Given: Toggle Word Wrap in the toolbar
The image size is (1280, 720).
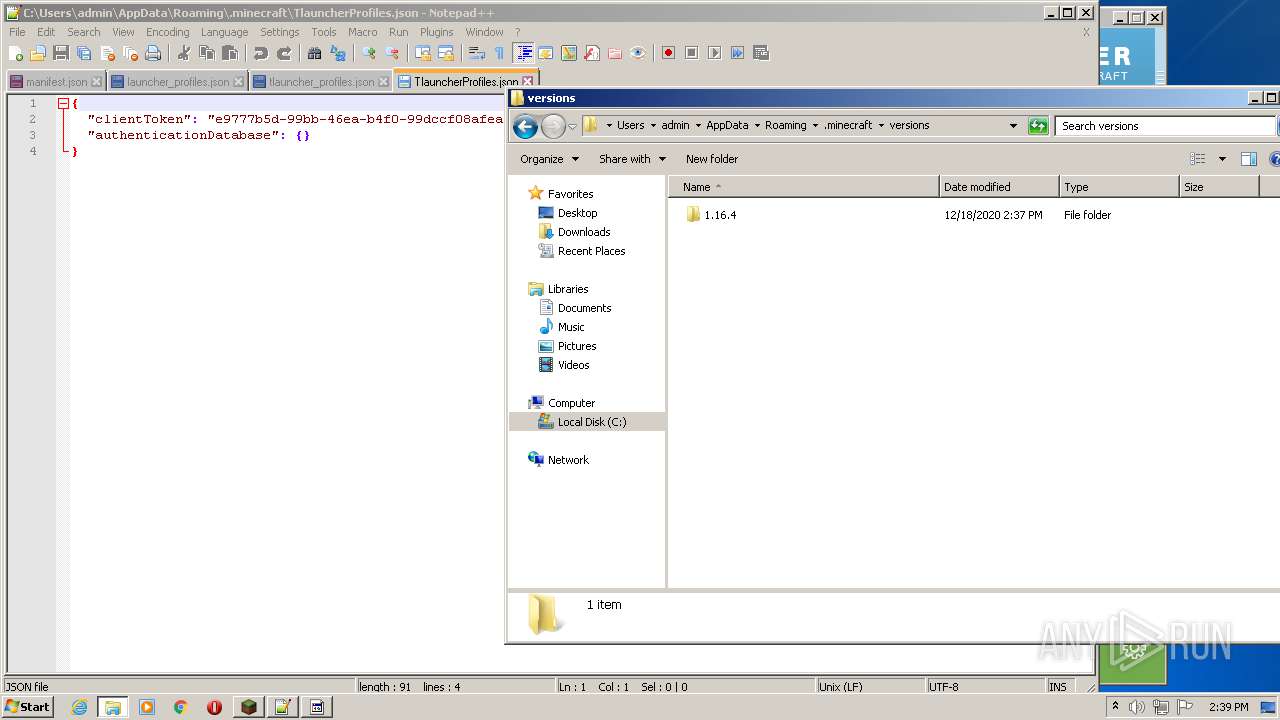Looking at the screenshot, I should point(477,53).
